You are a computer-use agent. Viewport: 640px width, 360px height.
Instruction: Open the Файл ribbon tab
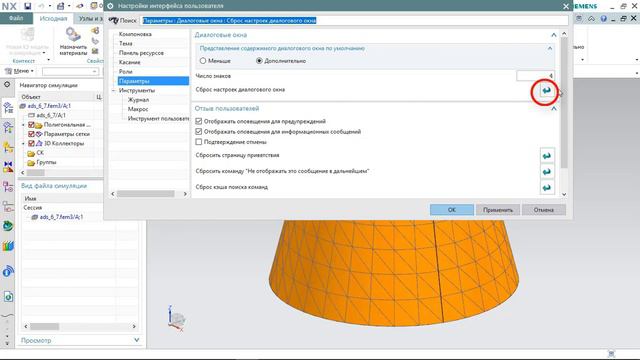16,18
